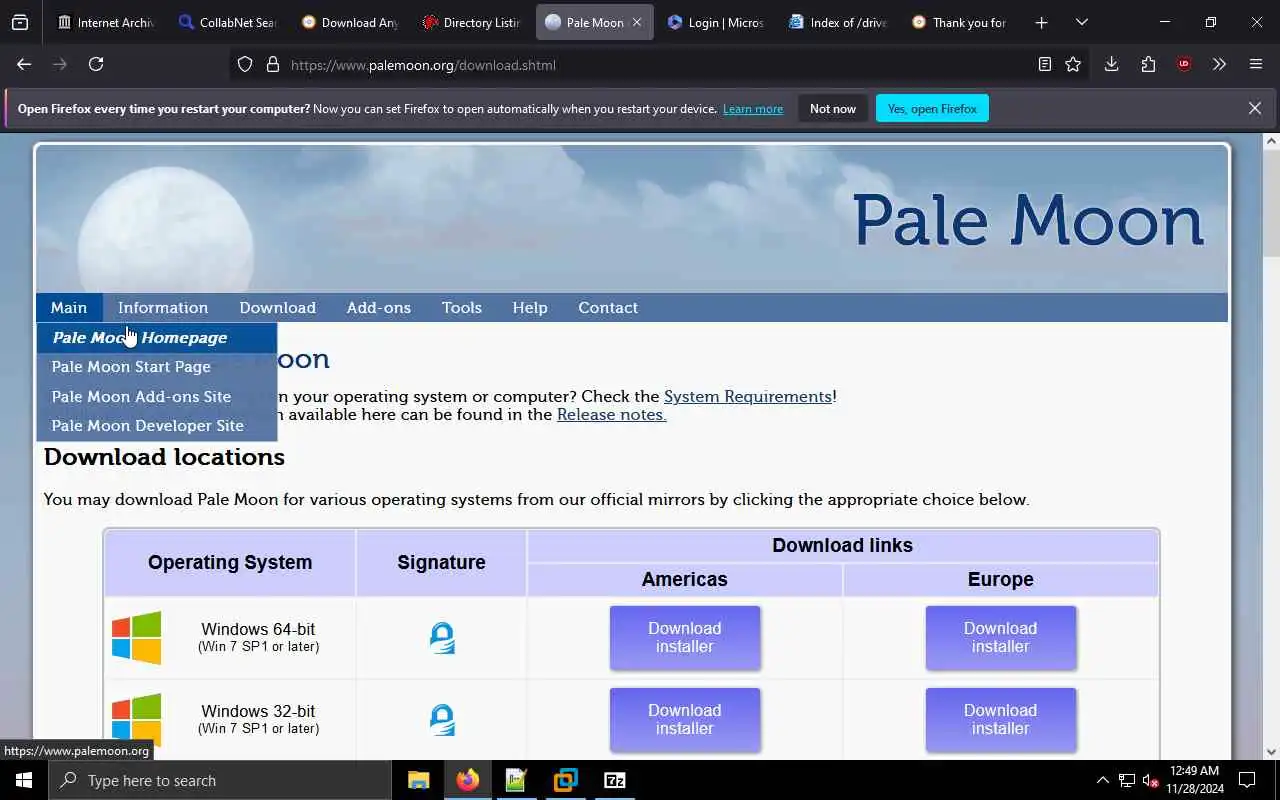Switch to the Index of /drive tab
1280x800 pixels.
point(838,22)
